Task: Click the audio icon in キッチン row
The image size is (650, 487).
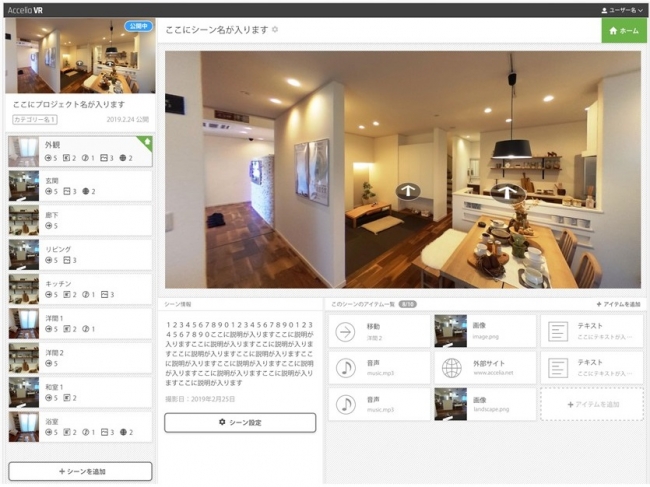Action: coord(88,295)
